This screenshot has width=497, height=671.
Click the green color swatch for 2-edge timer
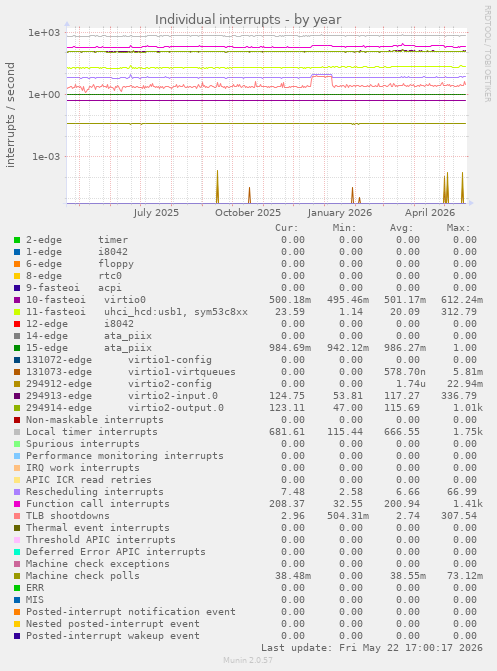(x=17, y=240)
